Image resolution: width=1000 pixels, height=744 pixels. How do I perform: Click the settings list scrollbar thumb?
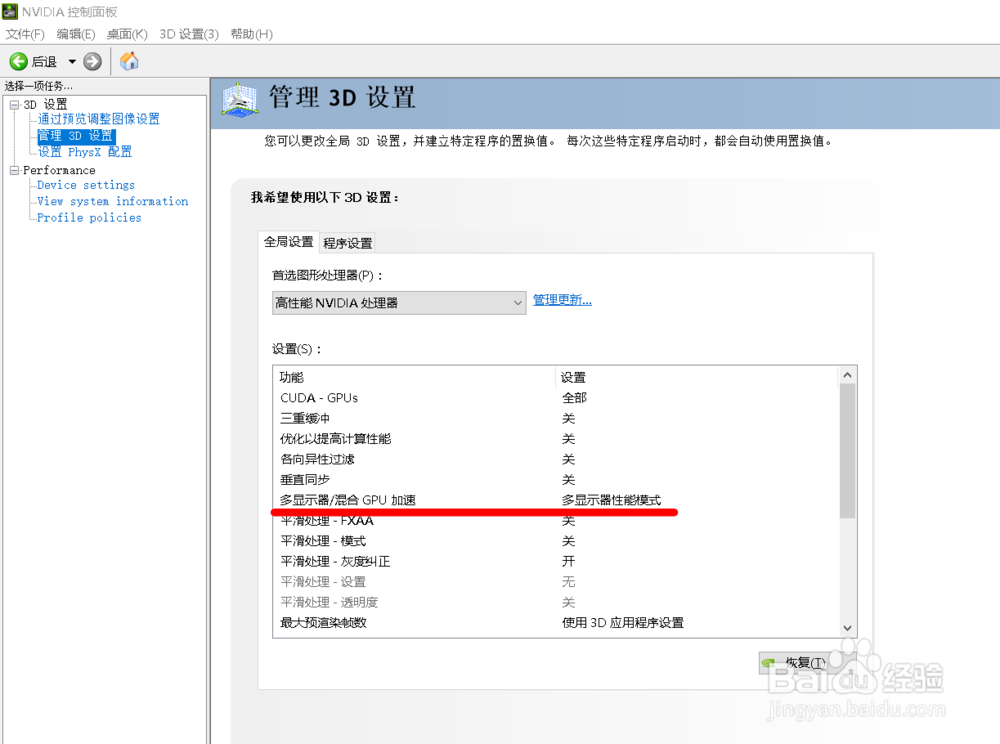pyautogui.click(x=847, y=451)
